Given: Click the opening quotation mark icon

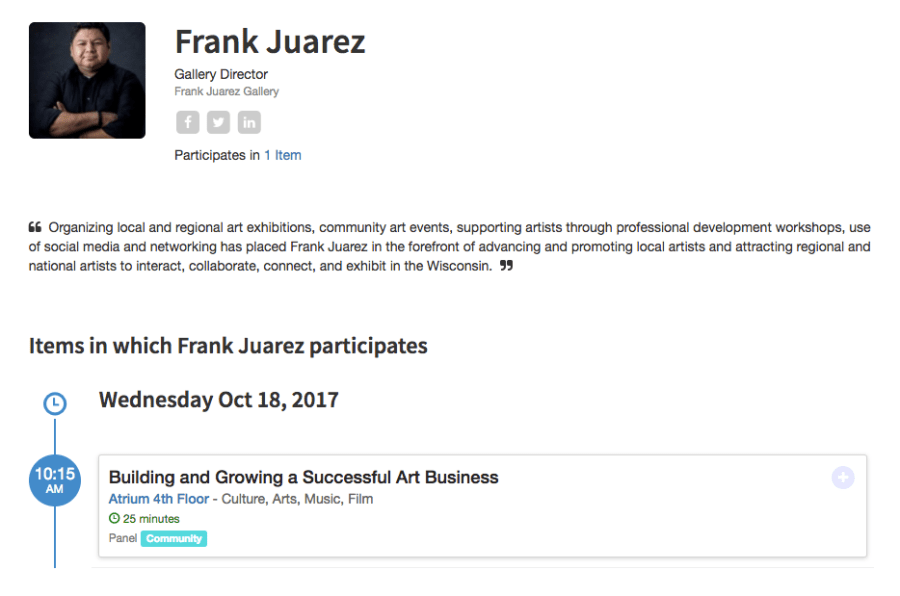Looking at the screenshot, I should [35, 227].
